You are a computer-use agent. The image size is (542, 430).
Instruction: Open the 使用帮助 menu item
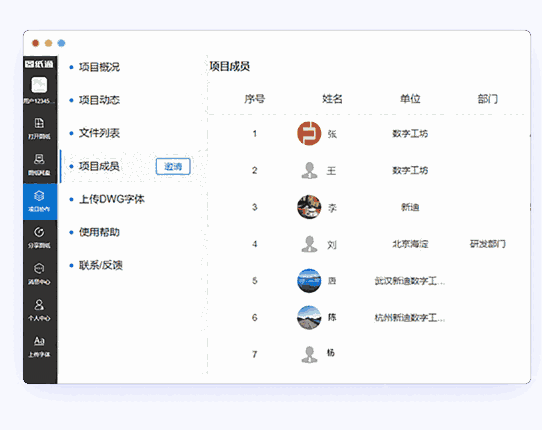pos(99,232)
